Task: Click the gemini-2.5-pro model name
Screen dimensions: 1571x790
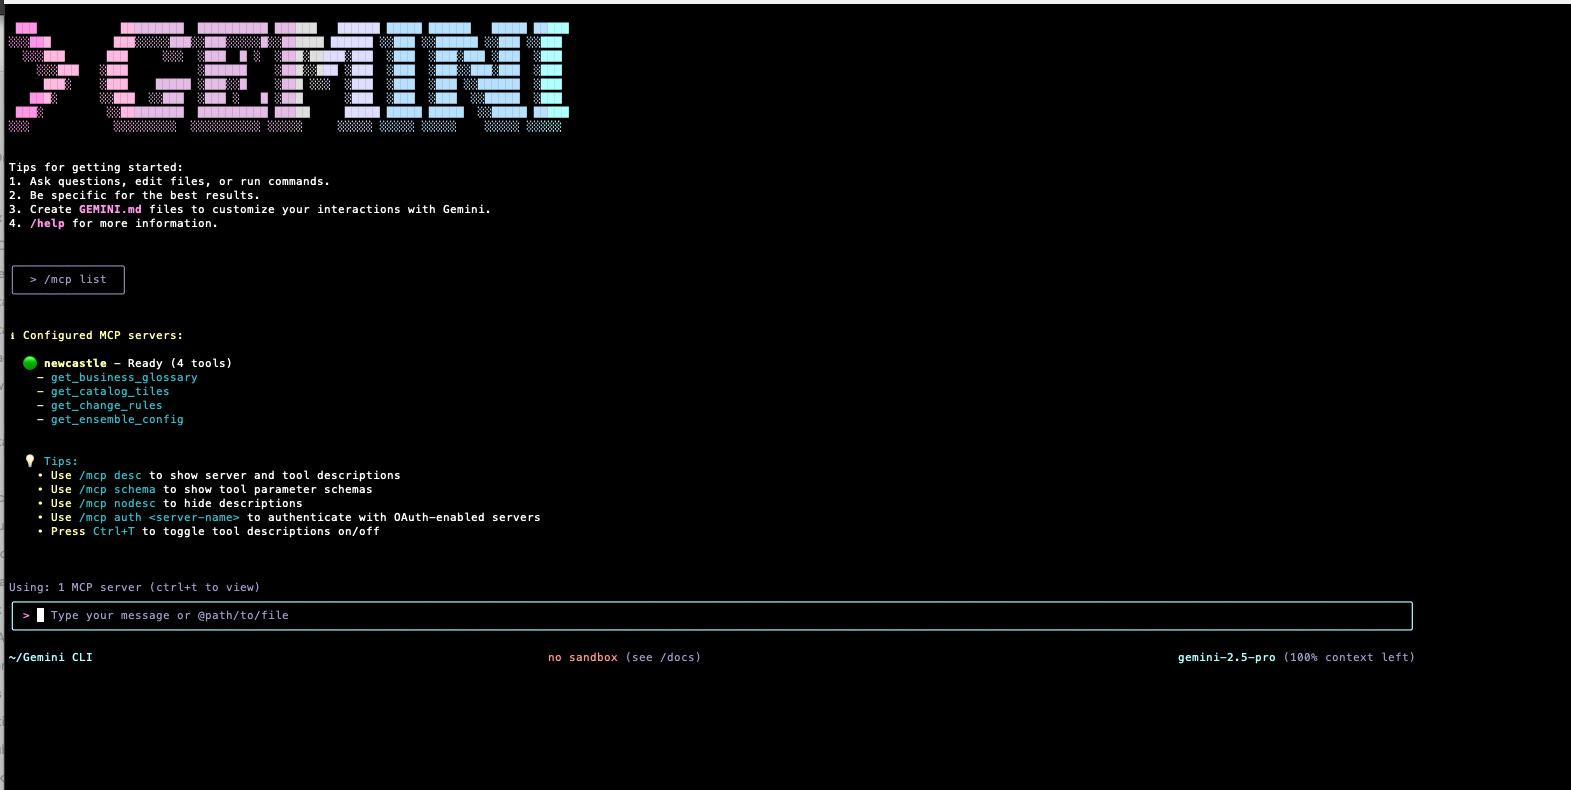Action: pos(1226,658)
